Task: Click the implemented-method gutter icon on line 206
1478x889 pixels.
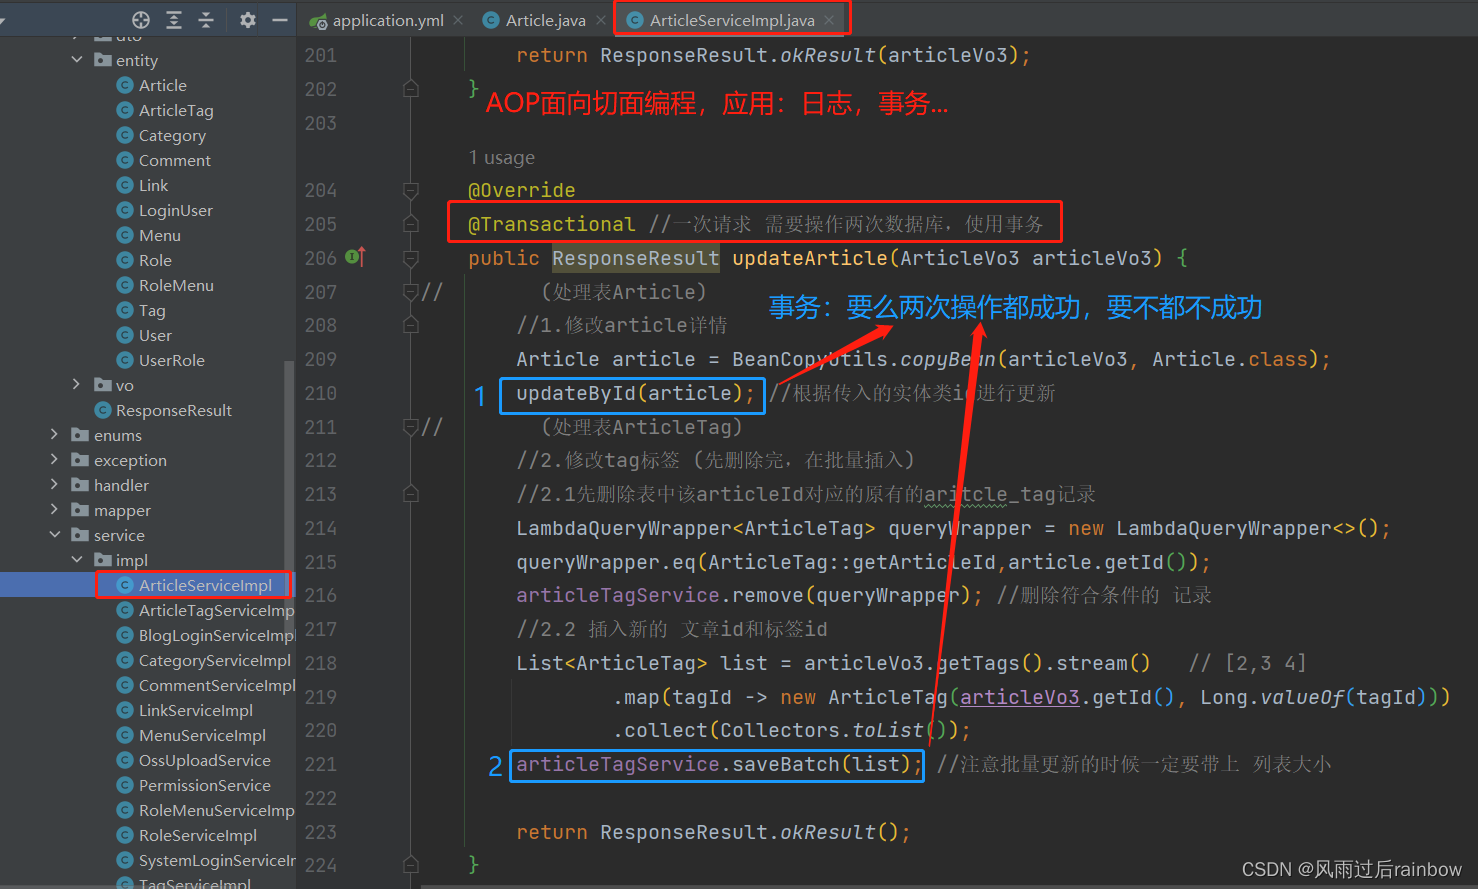Action: tap(355, 257)
